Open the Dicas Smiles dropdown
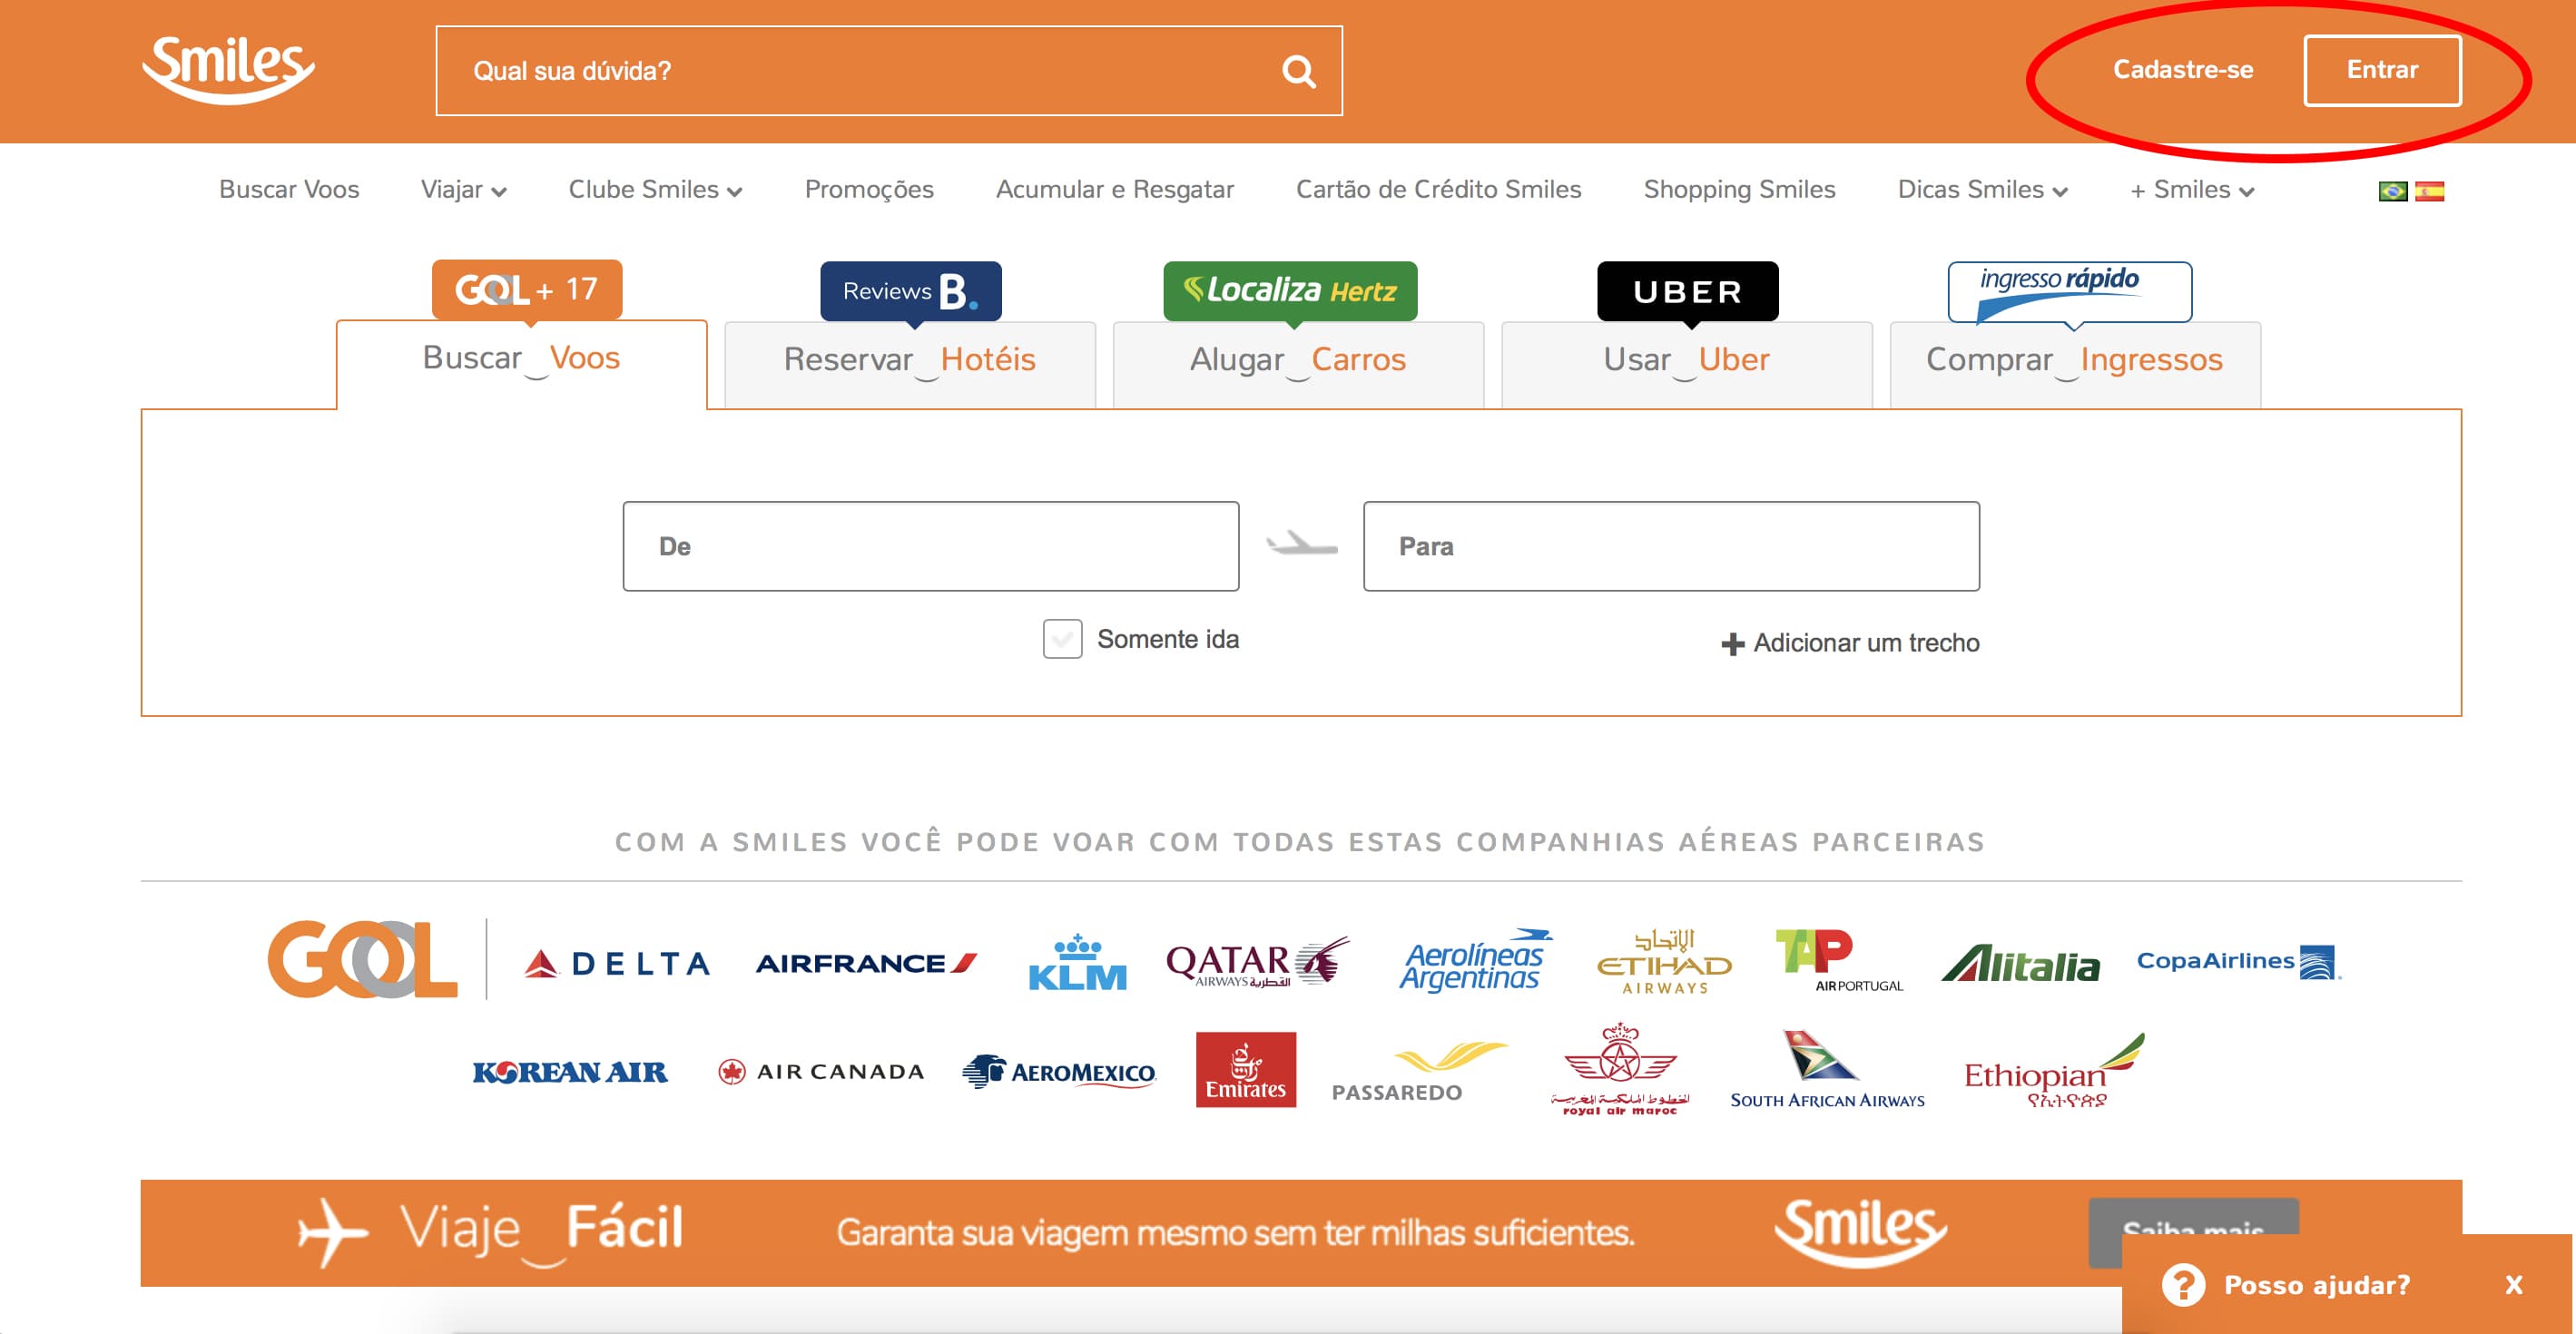This screenshot has height=1334, width=2576. [1982, 190]
